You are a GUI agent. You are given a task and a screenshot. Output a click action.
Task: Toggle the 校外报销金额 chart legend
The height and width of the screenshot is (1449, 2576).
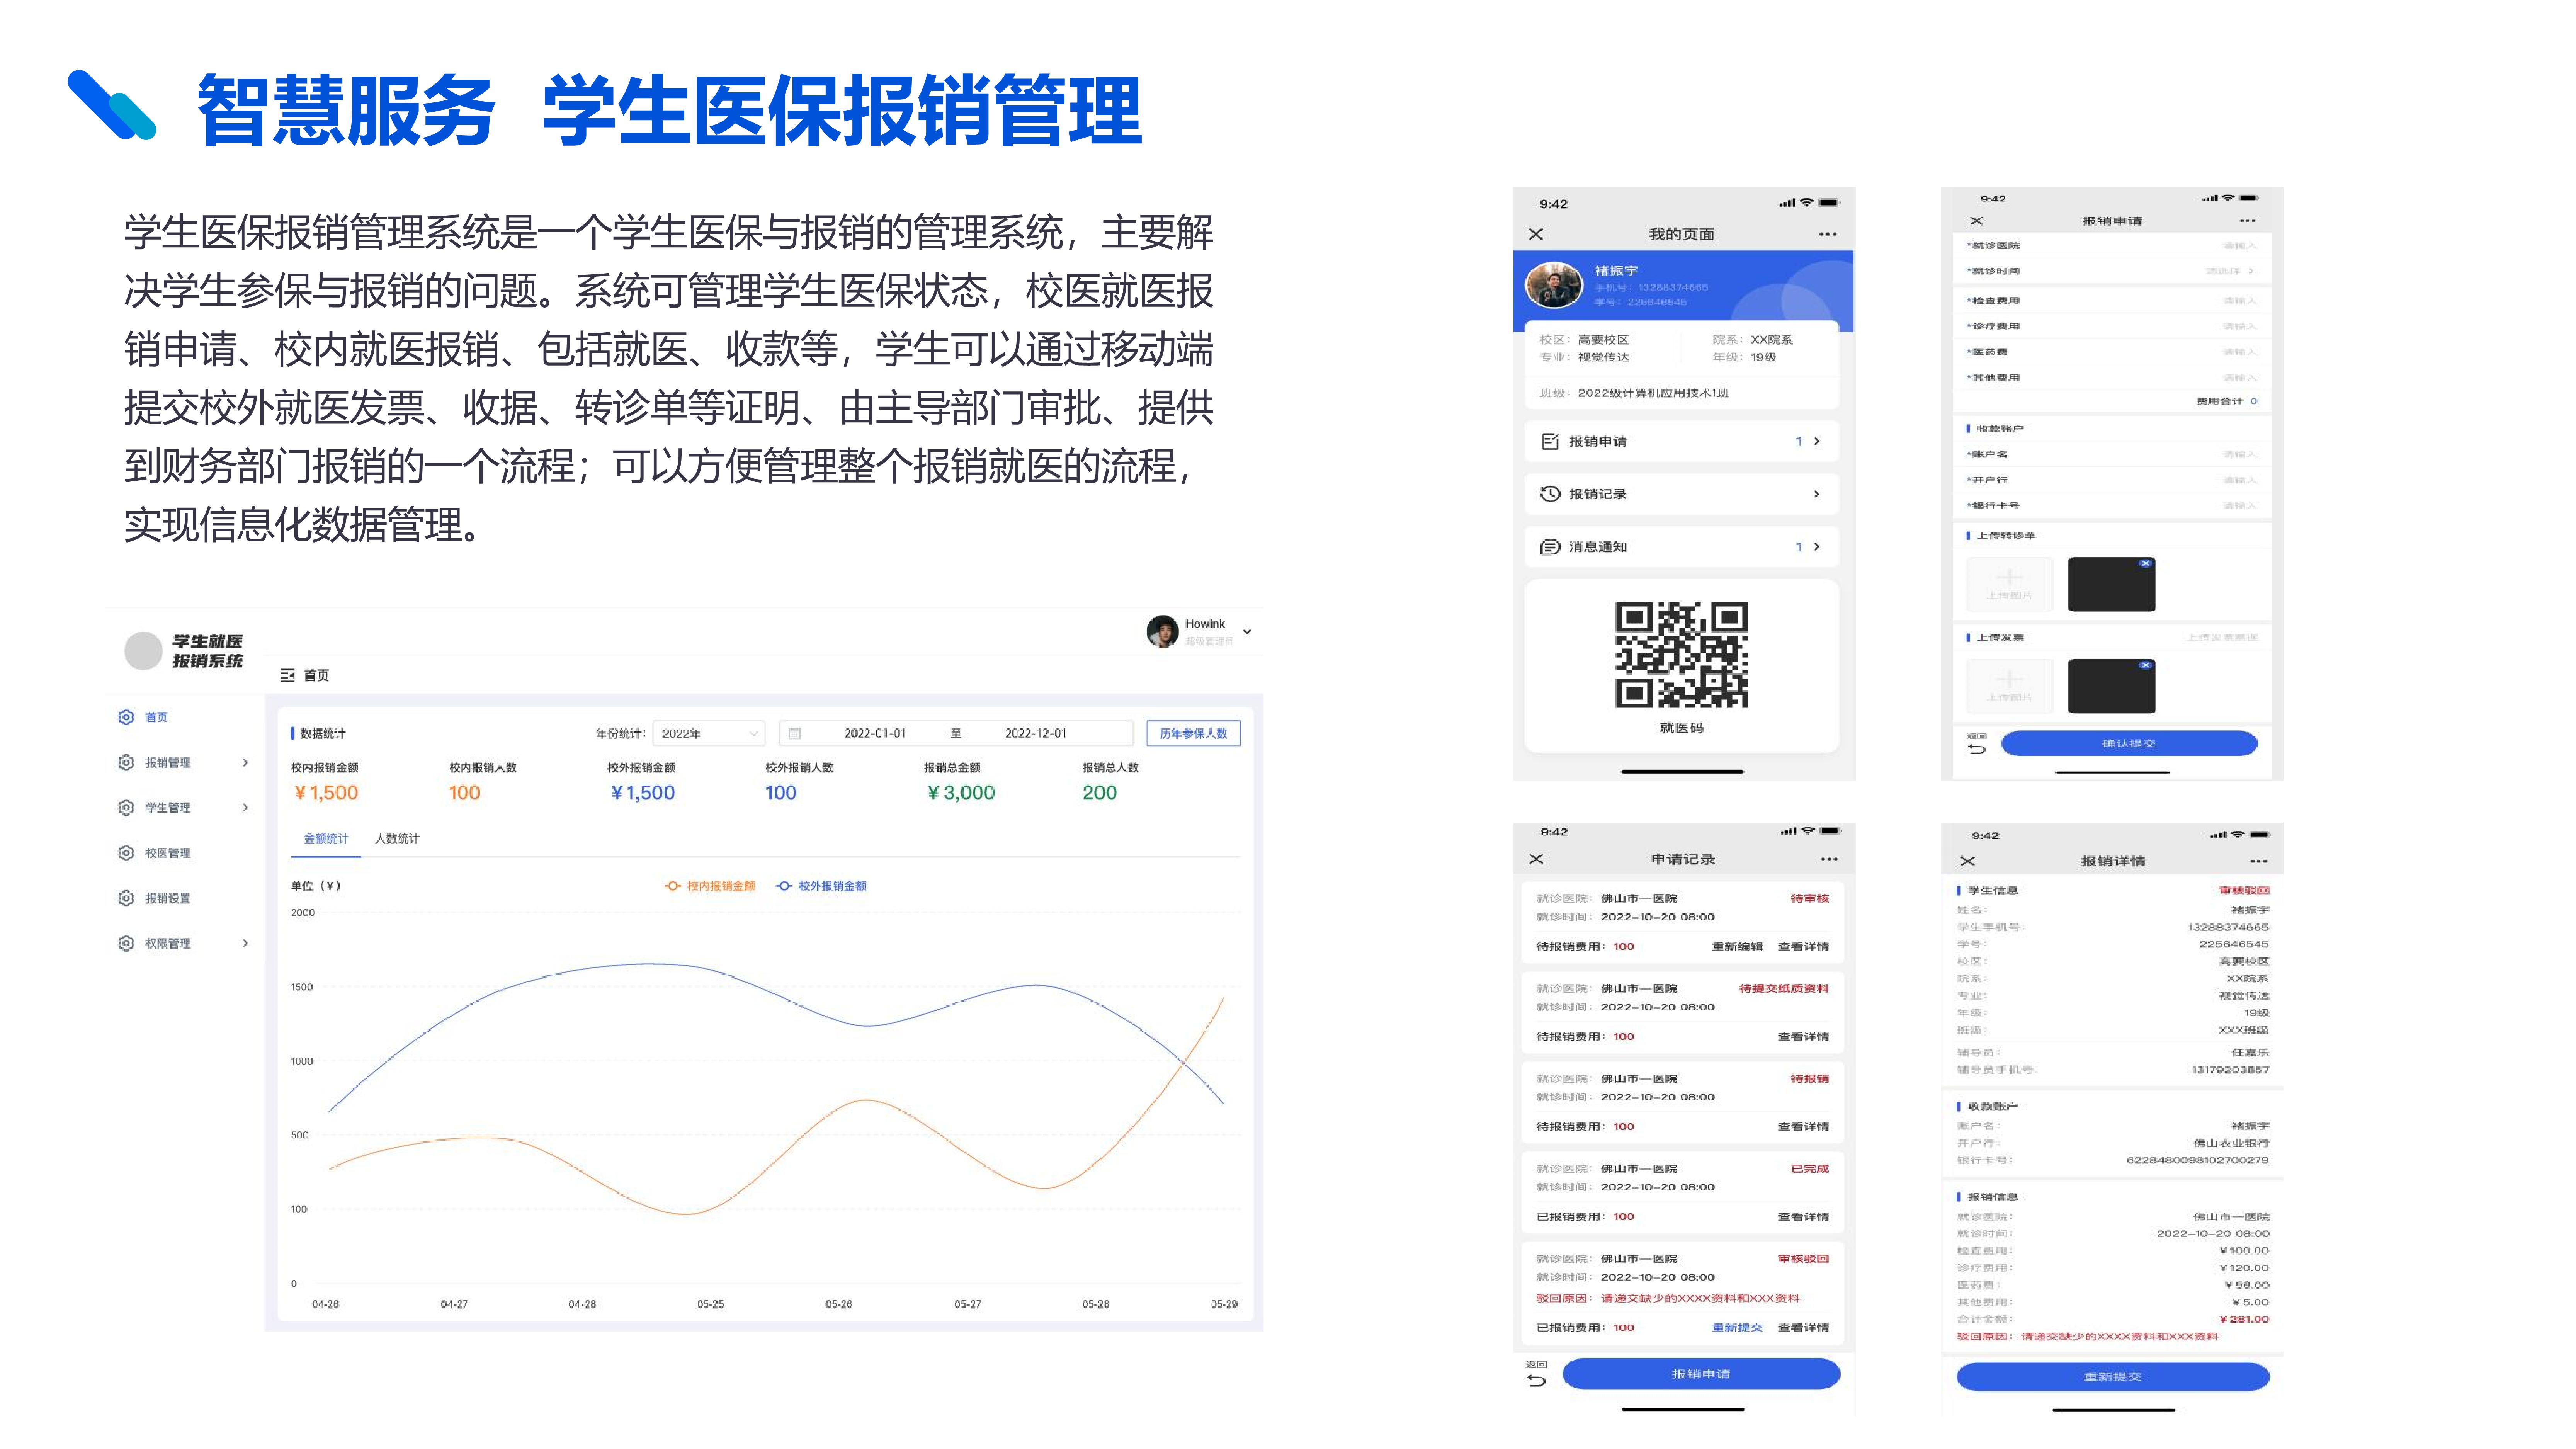point(821,886)
